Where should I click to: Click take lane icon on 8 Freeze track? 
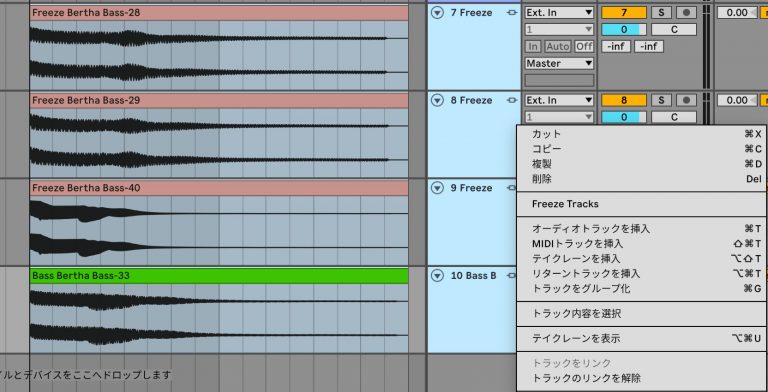(x=512, y=100)
